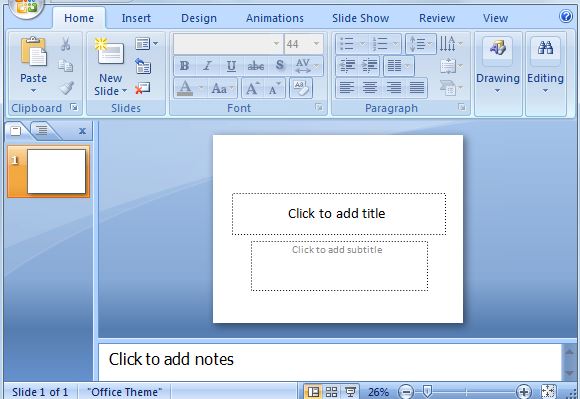The width and height of the screenshot is (580, 399).
Task: Toggle Bold formatting
Action: (x=185, y=66)
